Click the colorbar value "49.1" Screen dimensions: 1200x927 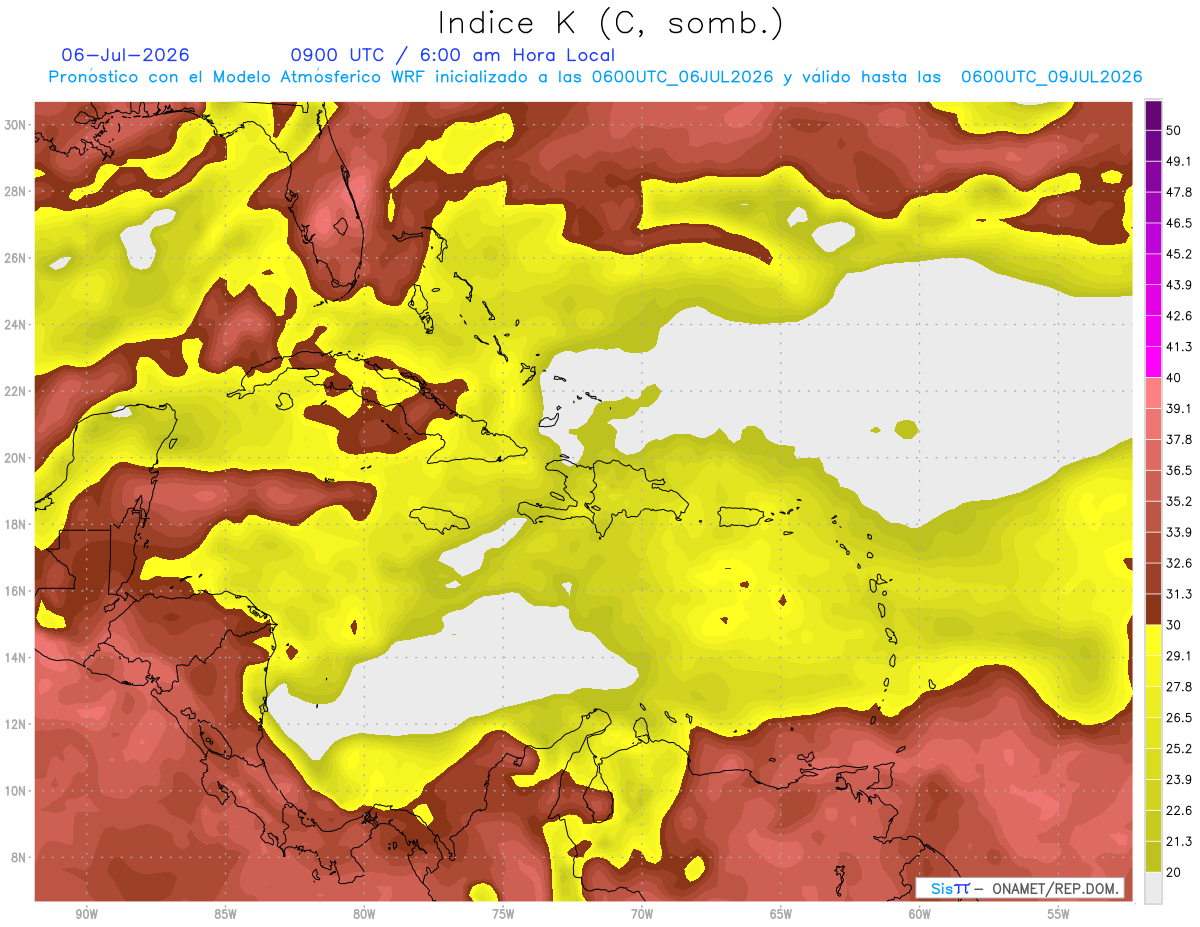(x=1179, y=161)
